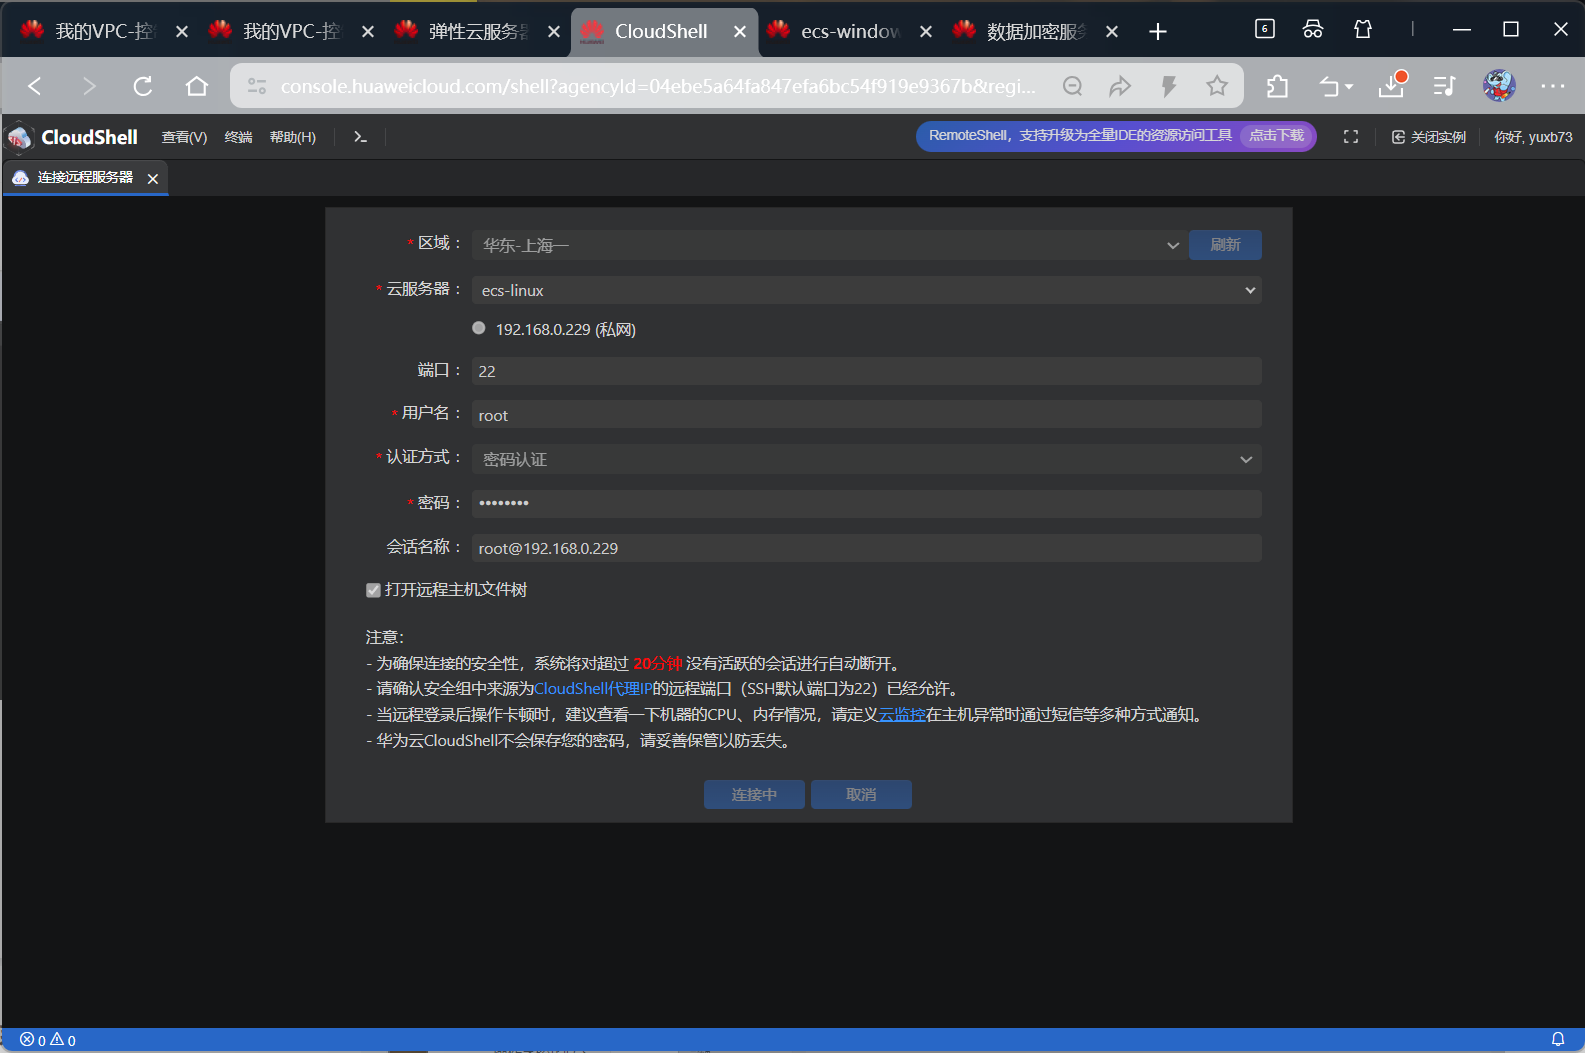Viewport: 1585px width, 1053px height.
Task: Click the shirt skin icon in title bar
Action: pos(1362,29)
